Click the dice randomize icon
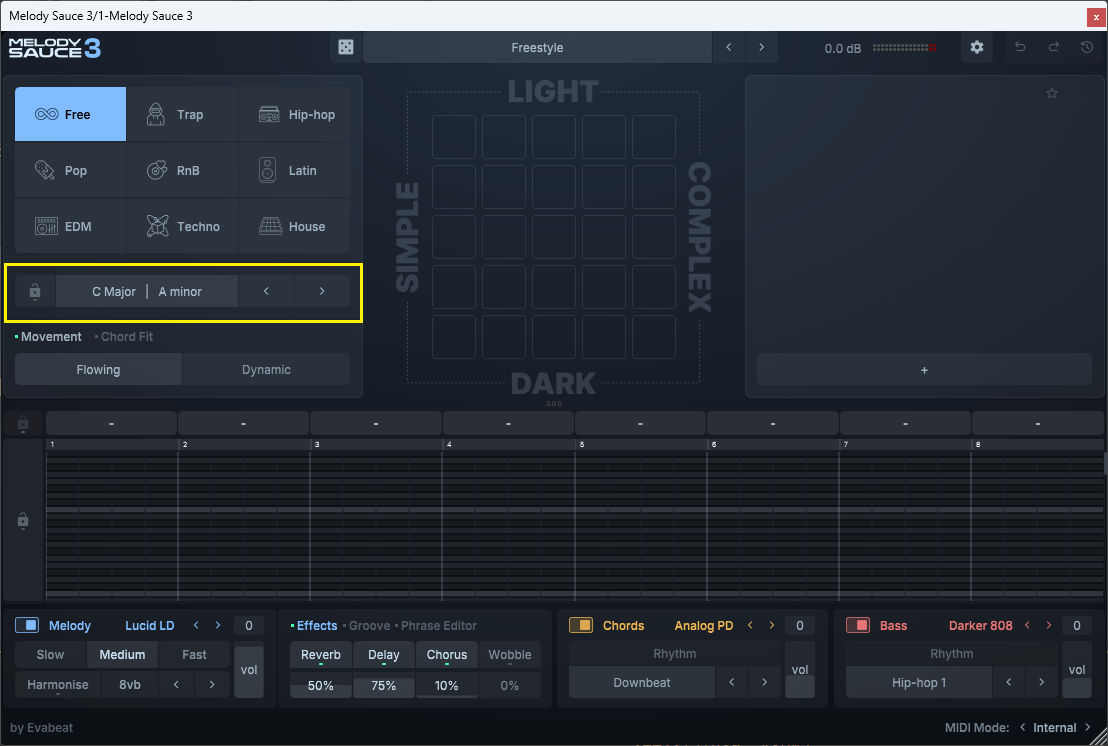The height and width of the screenshot is (746, 1108). point(345,48)
